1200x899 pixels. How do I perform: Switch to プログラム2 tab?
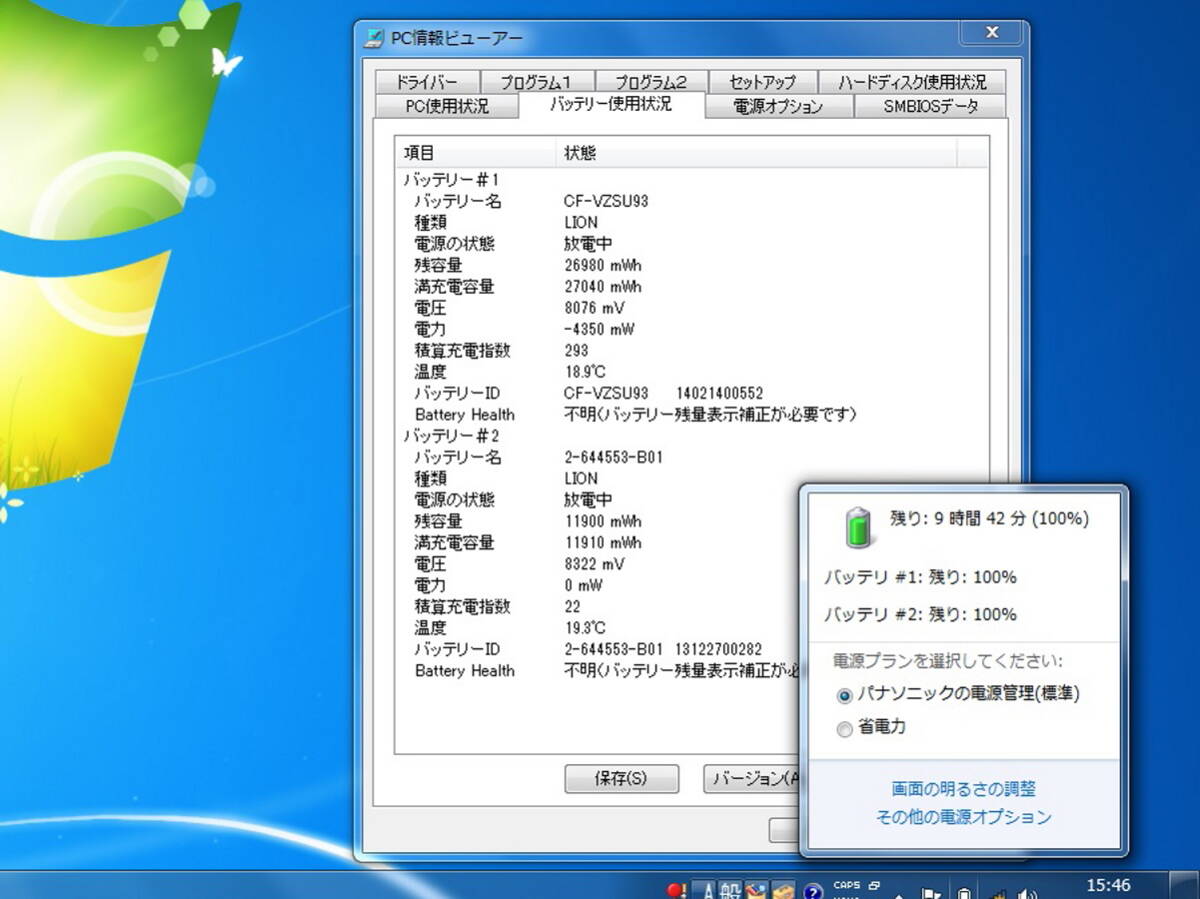click(x=651, y=82)
